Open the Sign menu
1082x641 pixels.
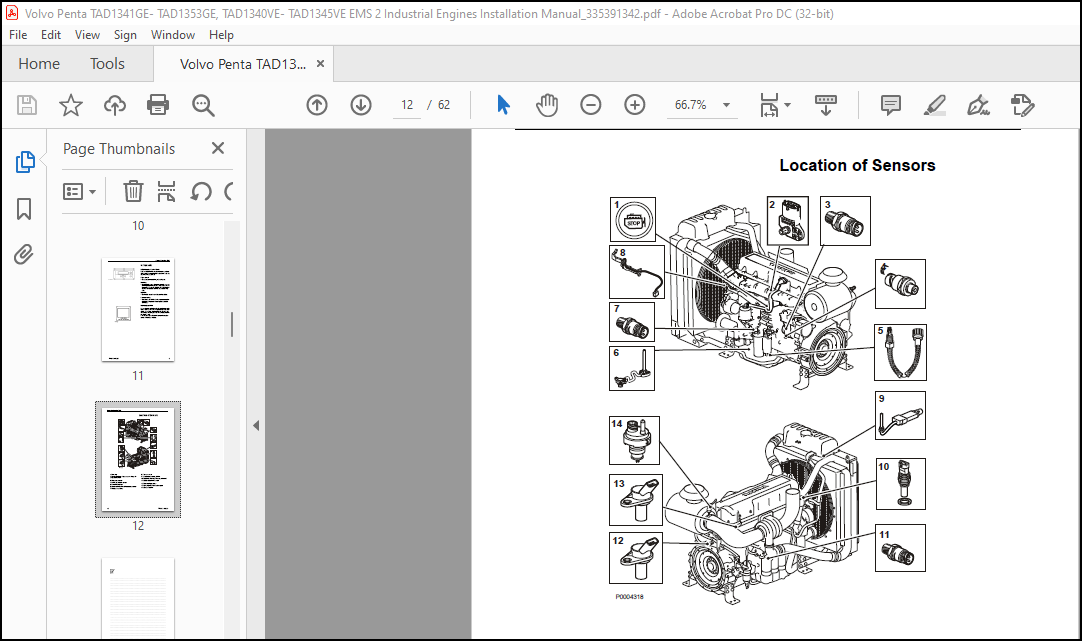[125, 34]
